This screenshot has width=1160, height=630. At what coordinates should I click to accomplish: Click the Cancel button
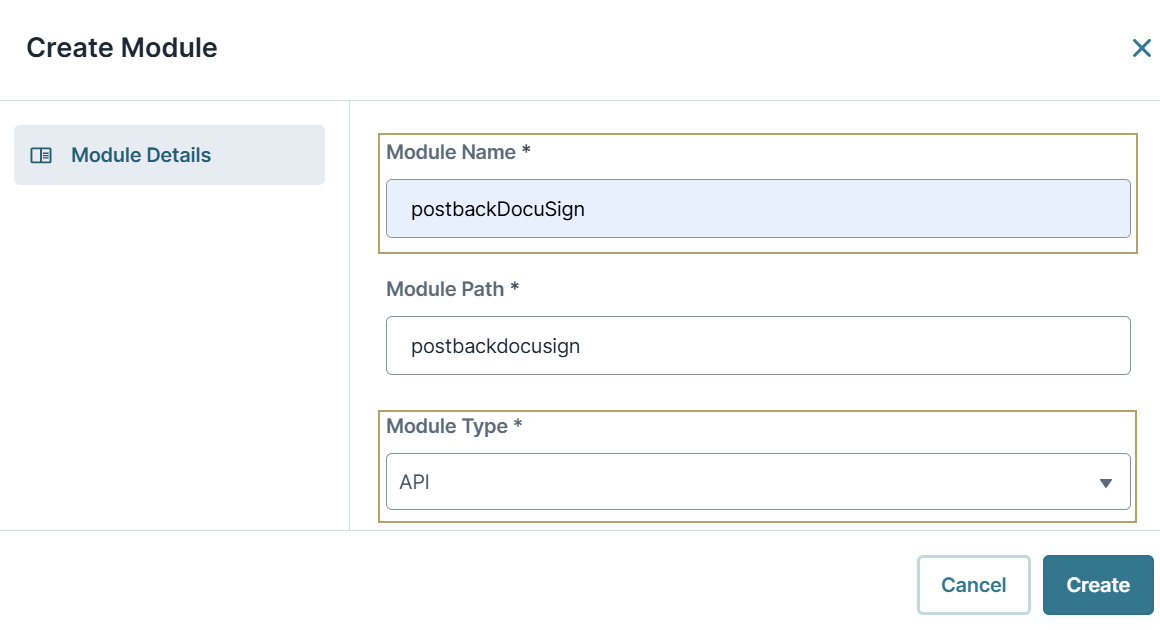(x=974, y=585)
